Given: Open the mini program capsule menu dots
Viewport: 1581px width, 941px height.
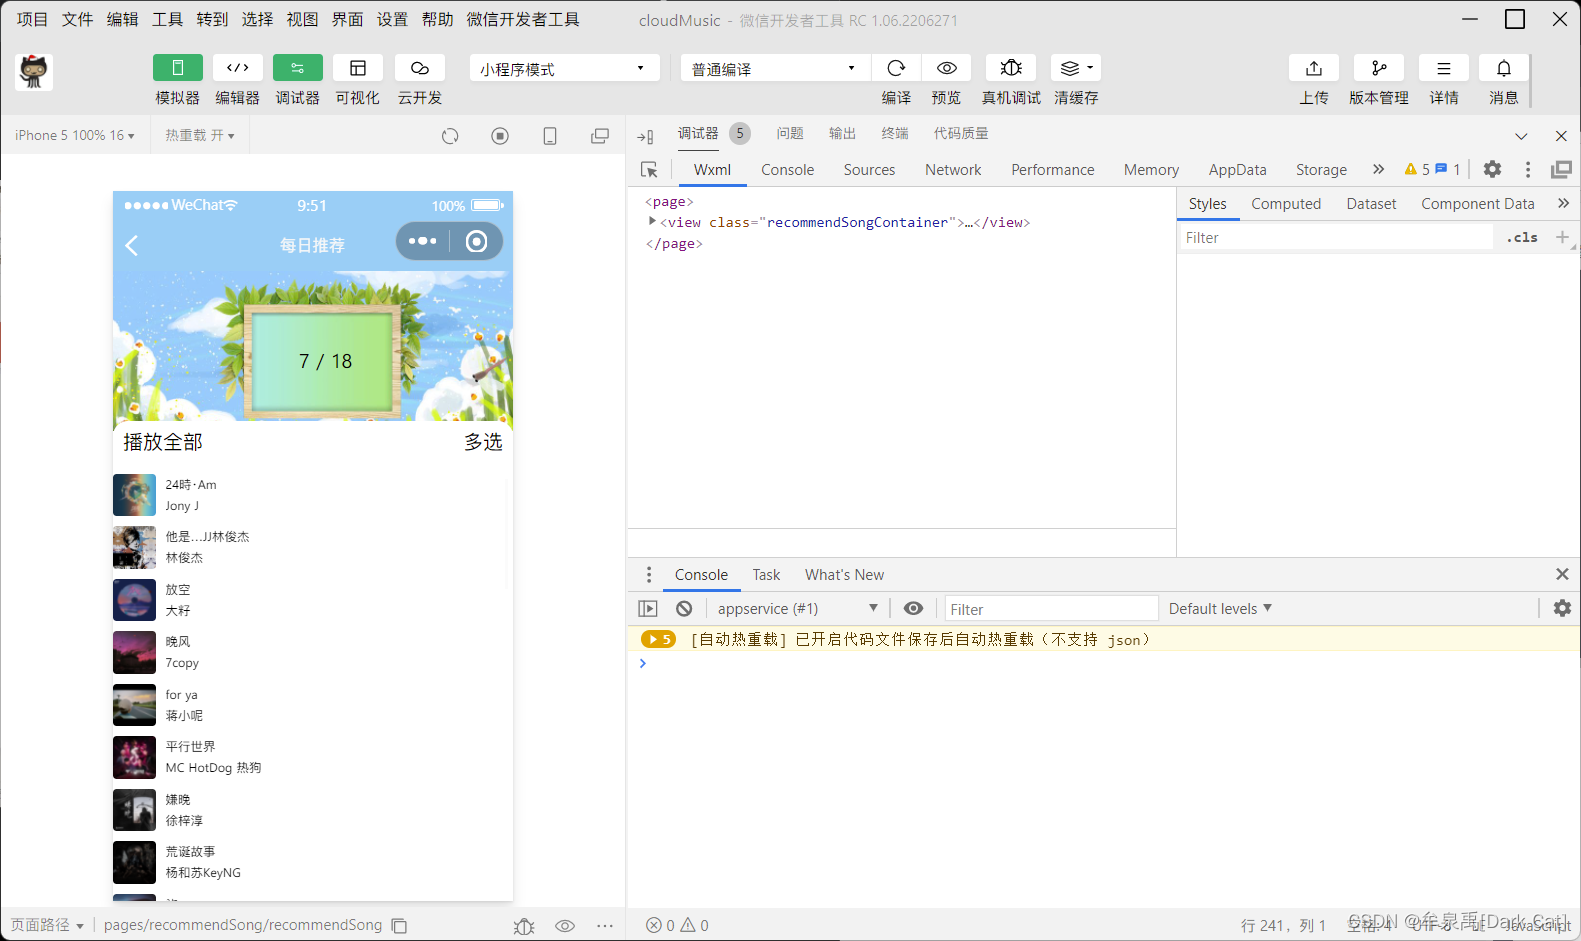Looking at the screenshot, I should click(423, 241).
